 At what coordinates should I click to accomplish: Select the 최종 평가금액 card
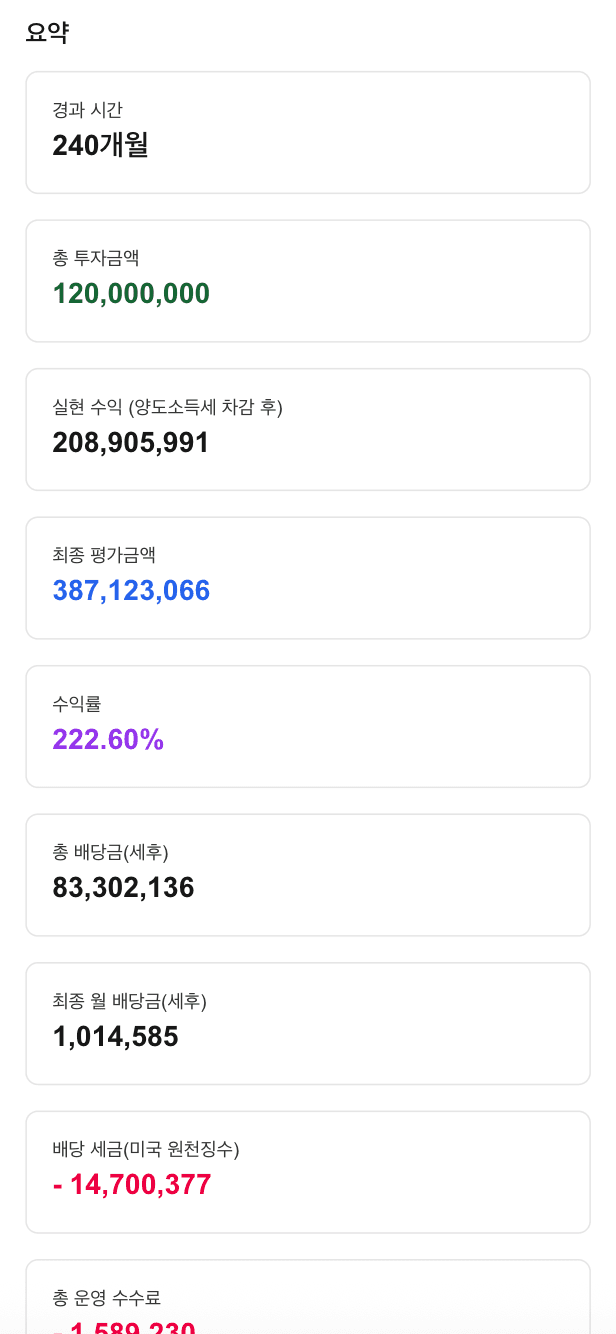[x=307, y=578]
